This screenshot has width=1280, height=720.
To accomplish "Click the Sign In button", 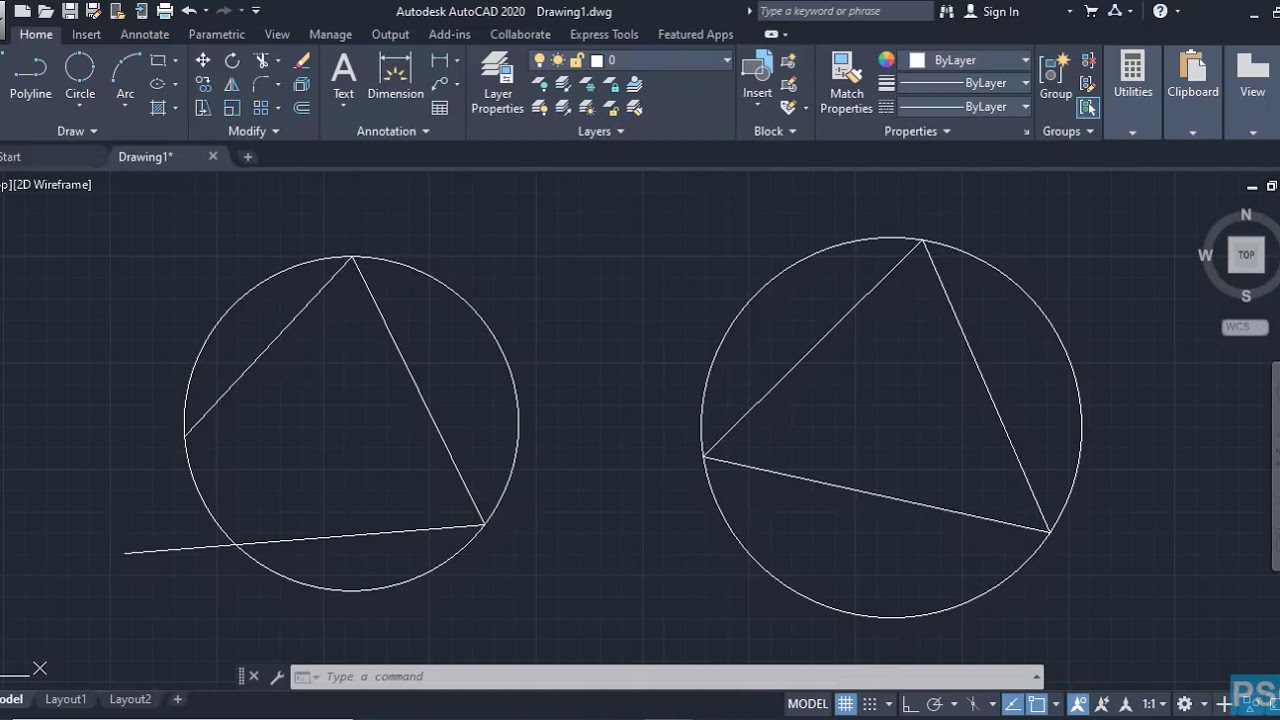I will pos(992,11).
